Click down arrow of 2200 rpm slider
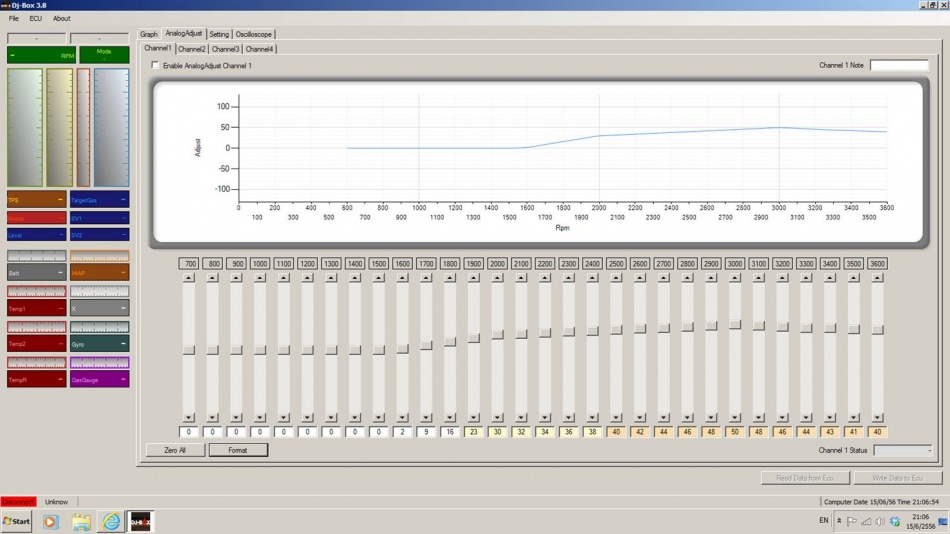The height and width of the screenshot is (534, 950). (545, 418)
